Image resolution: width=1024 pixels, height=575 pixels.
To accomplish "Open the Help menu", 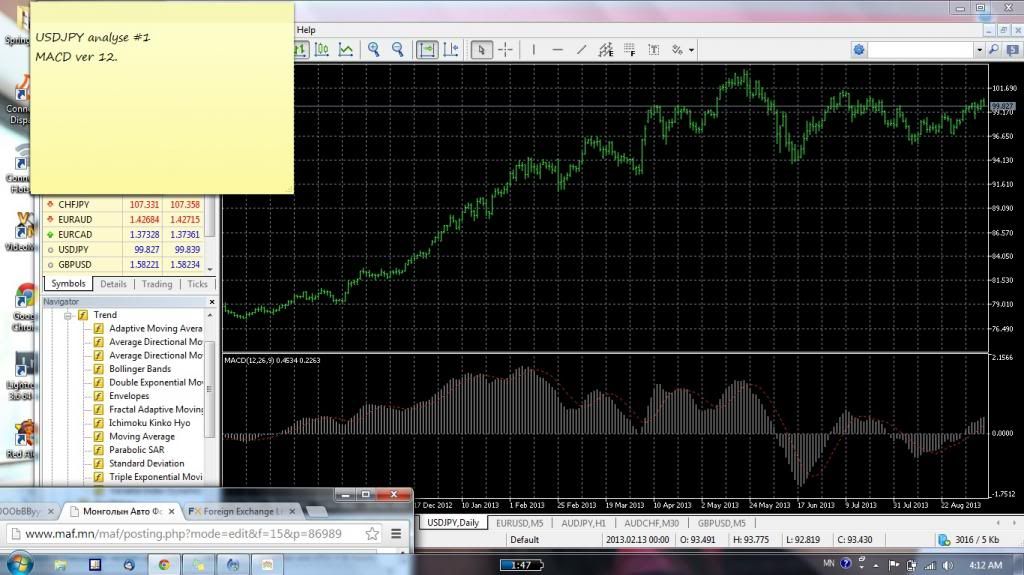I will click(x=305, y=30).
